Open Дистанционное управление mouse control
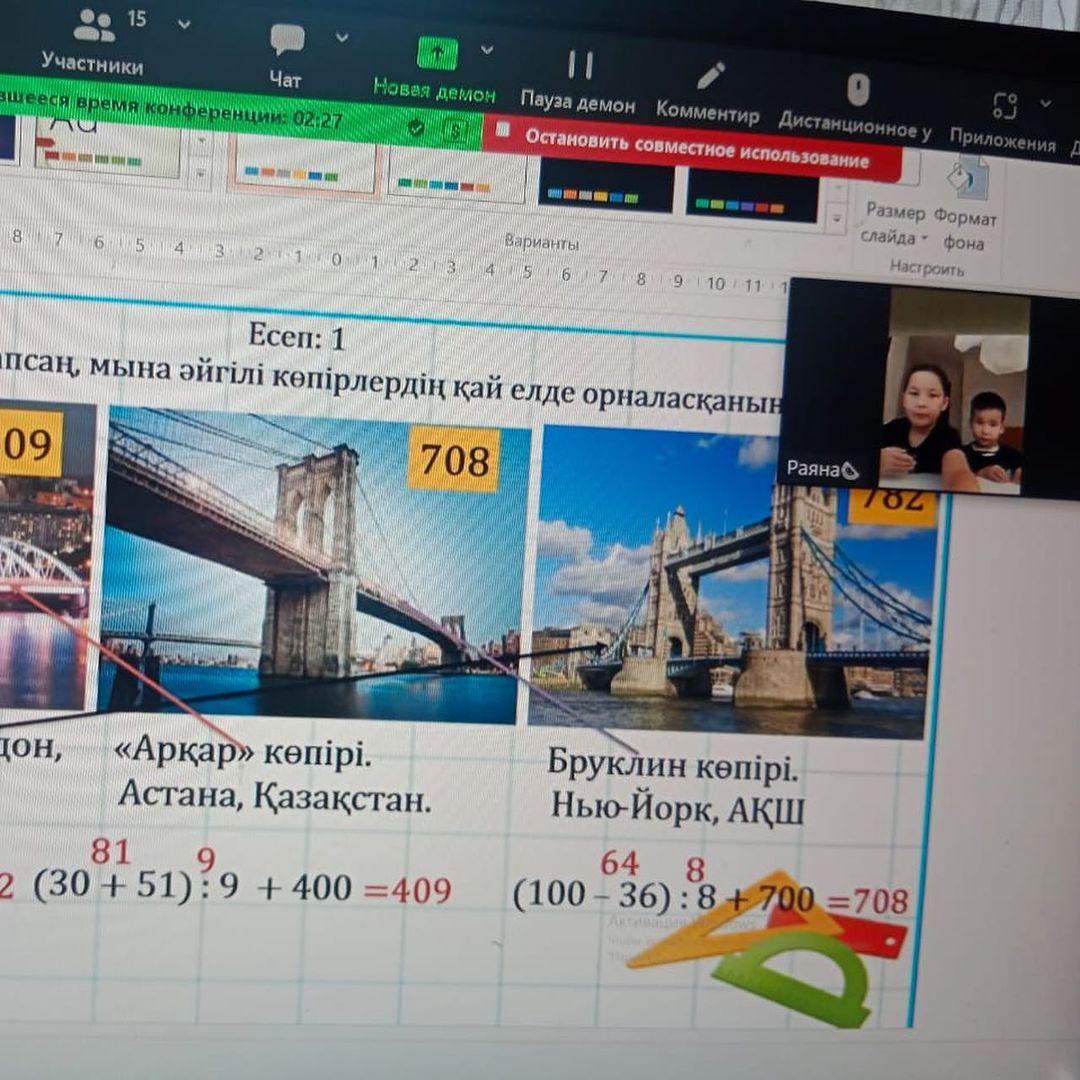The width and height of the screenshot is (1080, 1080). pyautogui.click(x=855, y=108)
